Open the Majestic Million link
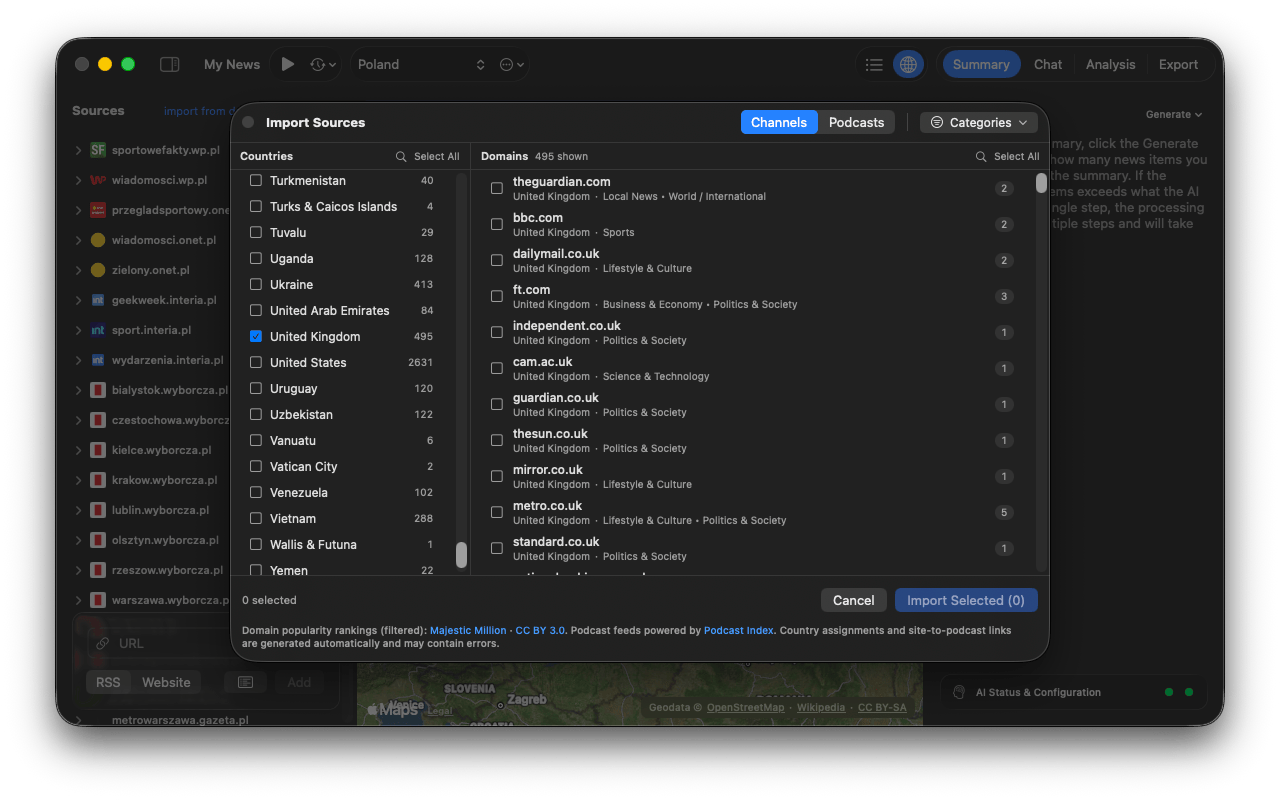 tap(468, 630)
